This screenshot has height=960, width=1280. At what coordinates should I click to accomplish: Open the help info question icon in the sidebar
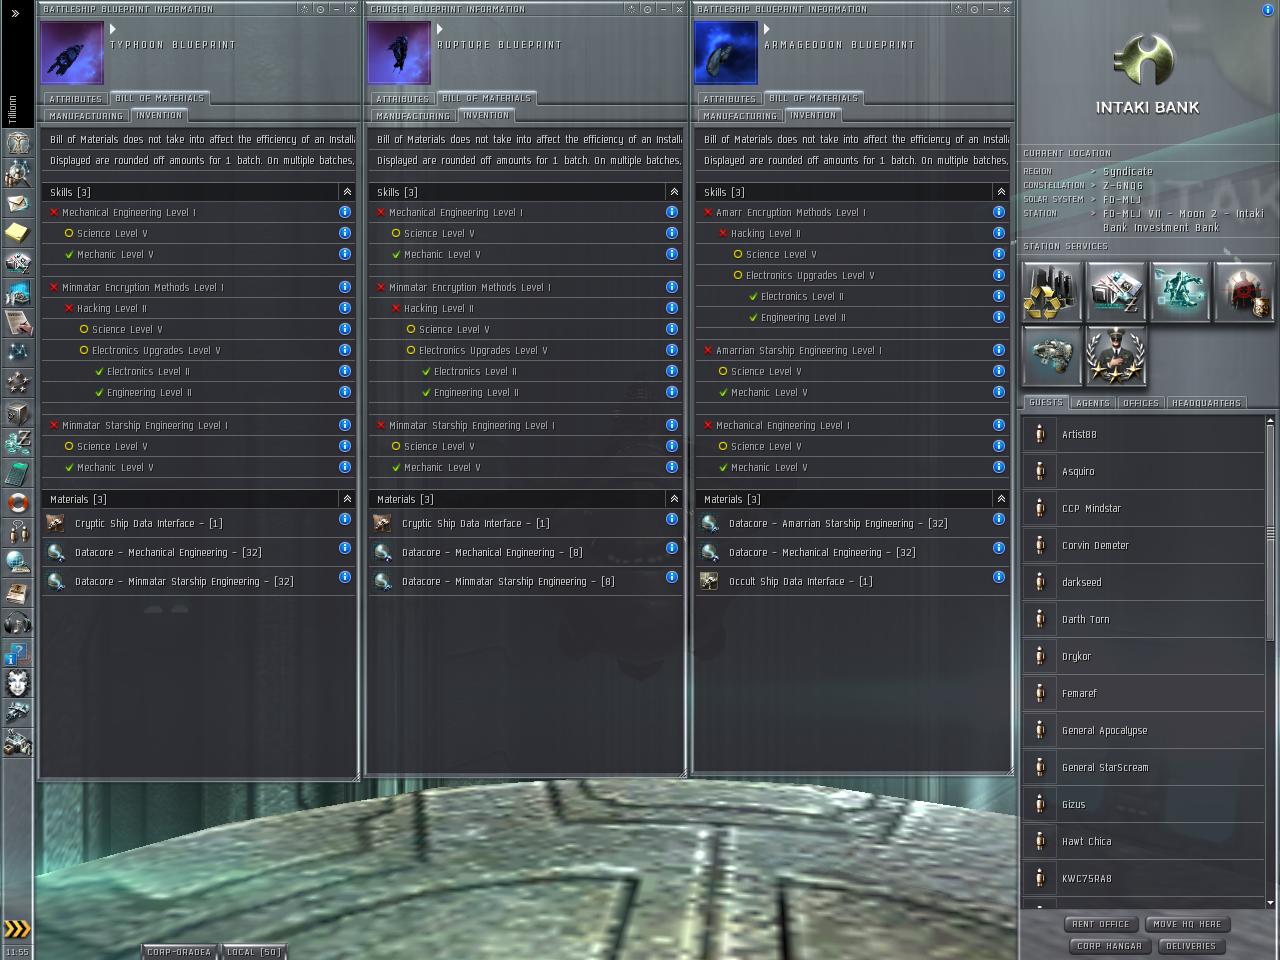point(18,652)
